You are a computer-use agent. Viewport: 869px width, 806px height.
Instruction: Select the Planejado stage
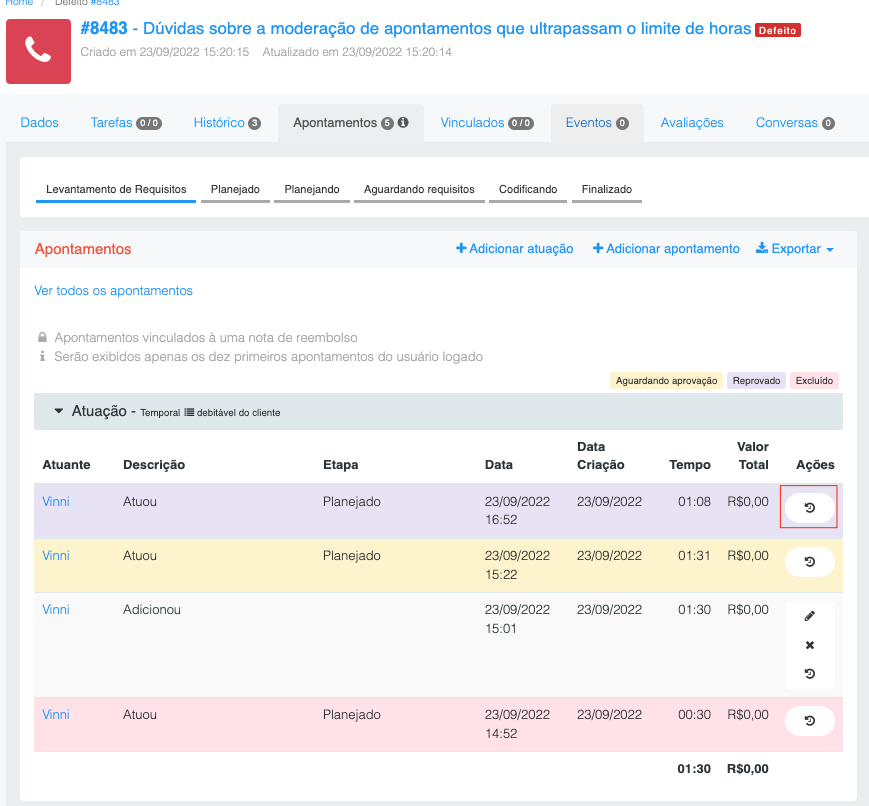[x=235, y=190]
